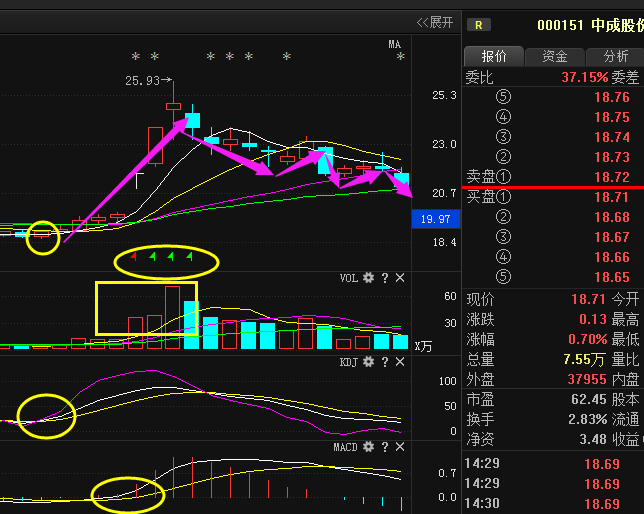This screenshot has width=644, height=514.
Task: Click the 涨幅 value 0.70%
Action: [587, 339]
